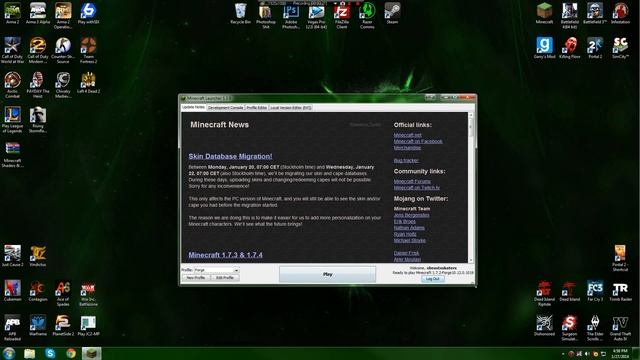
Task: Click the Play button in the launcher
Action: (x=327, y=274)
